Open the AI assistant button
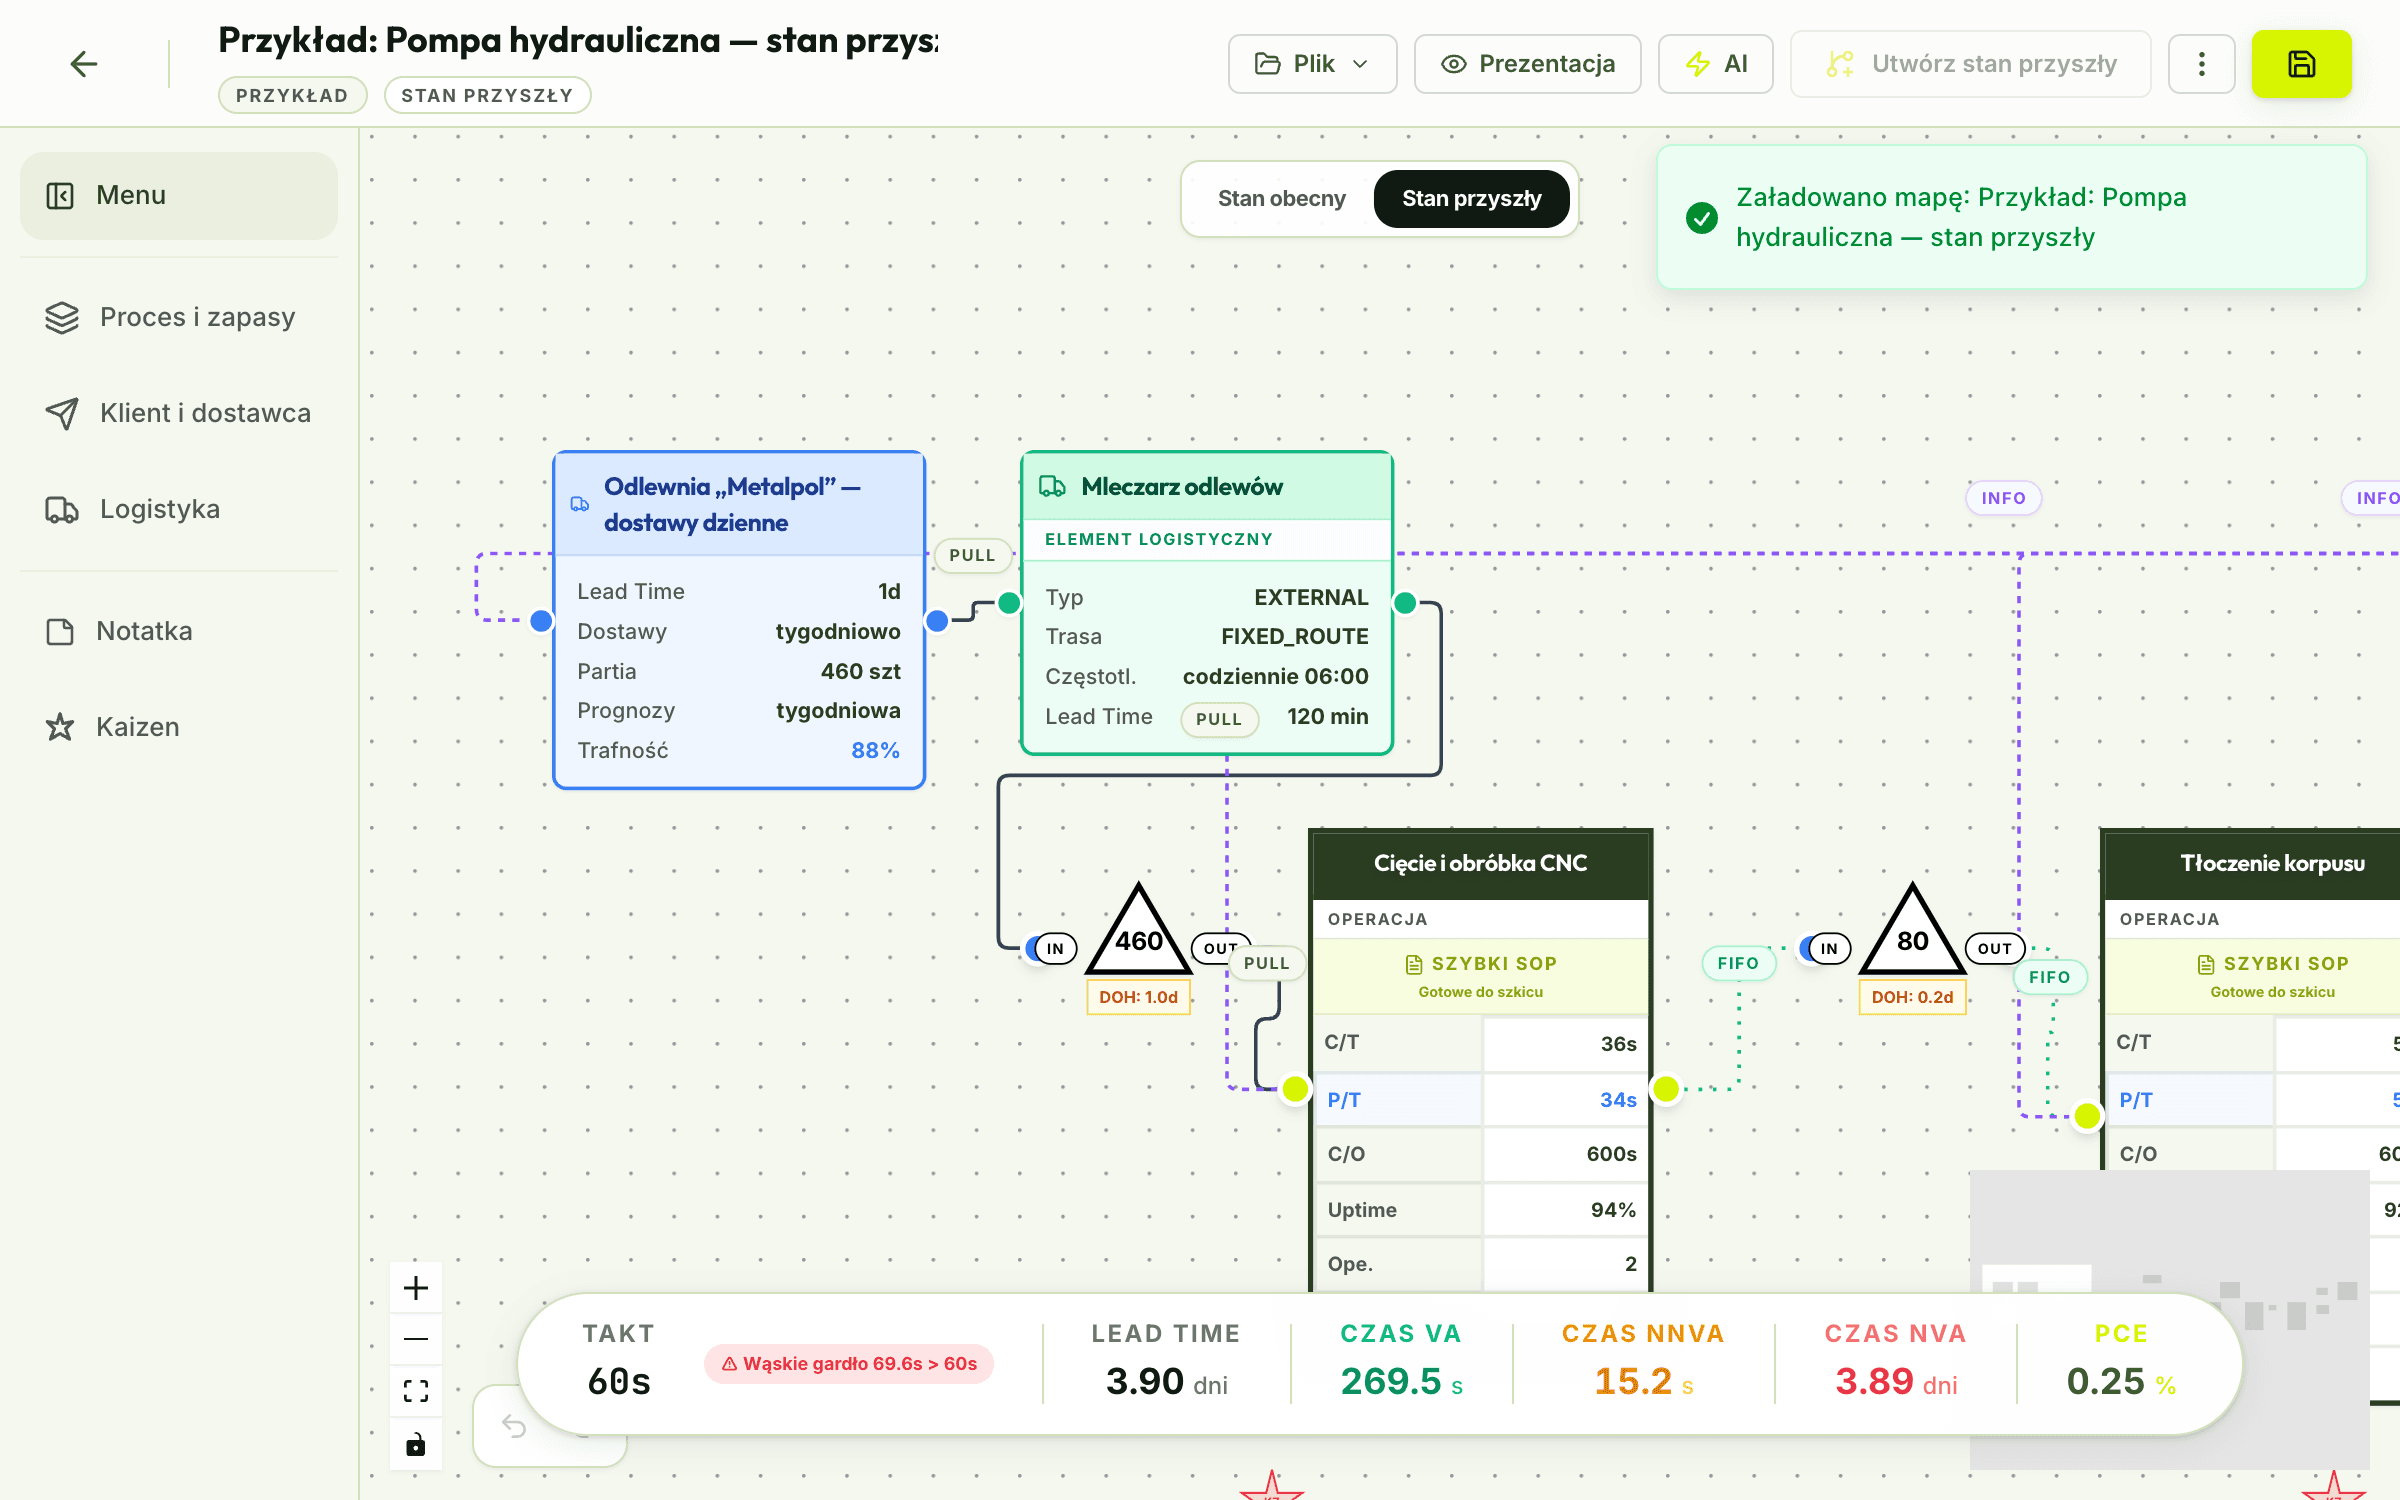This screenshot has width=2400, height=1500. tap(1715, 64)
